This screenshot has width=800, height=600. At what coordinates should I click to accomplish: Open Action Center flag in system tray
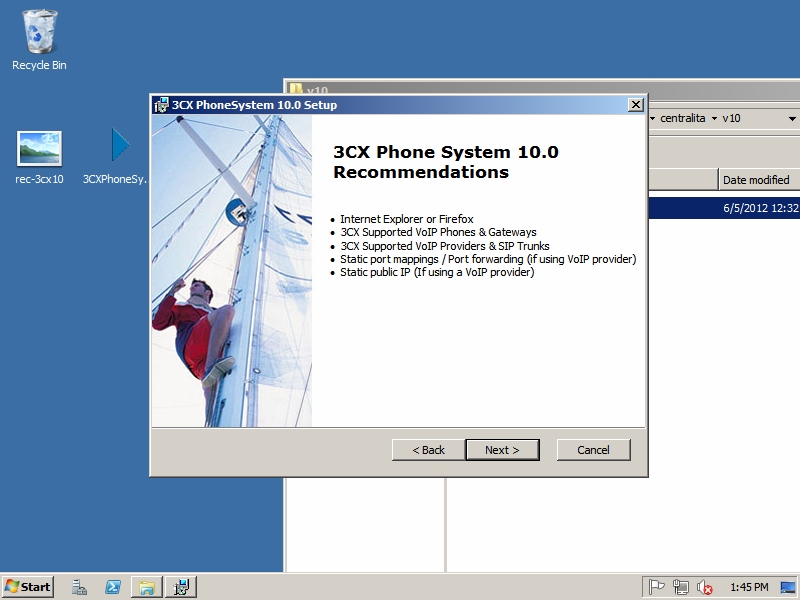click(x=657, y=587)
